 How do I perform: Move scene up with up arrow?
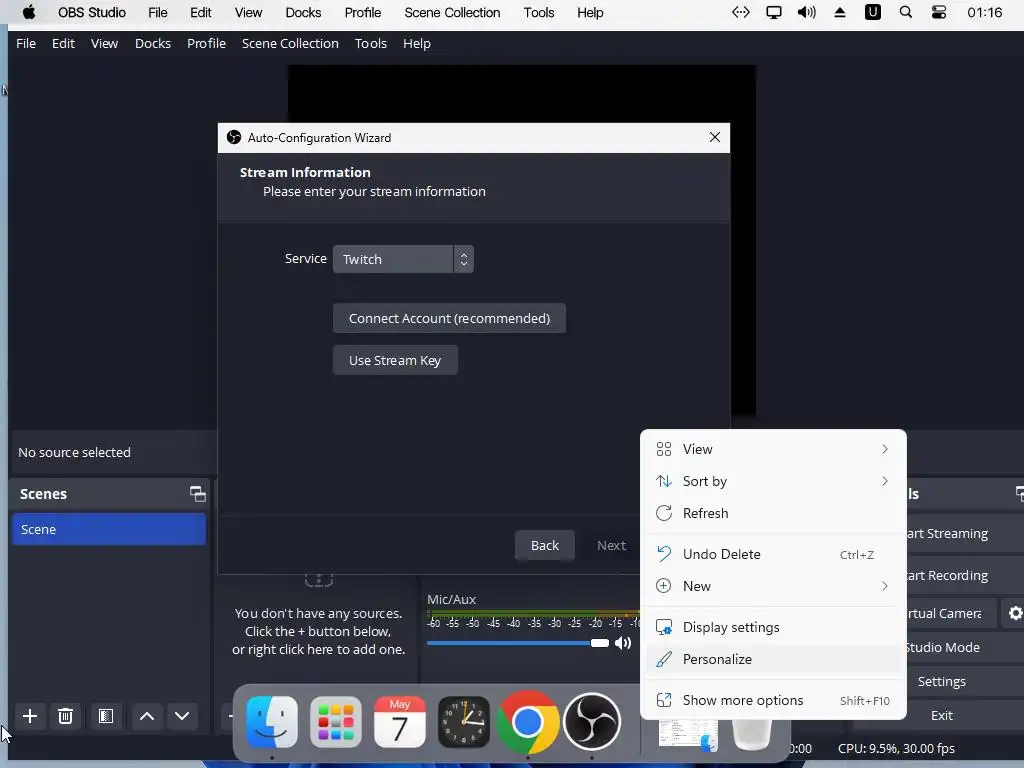pyautogui.click(x=147, y=716)
